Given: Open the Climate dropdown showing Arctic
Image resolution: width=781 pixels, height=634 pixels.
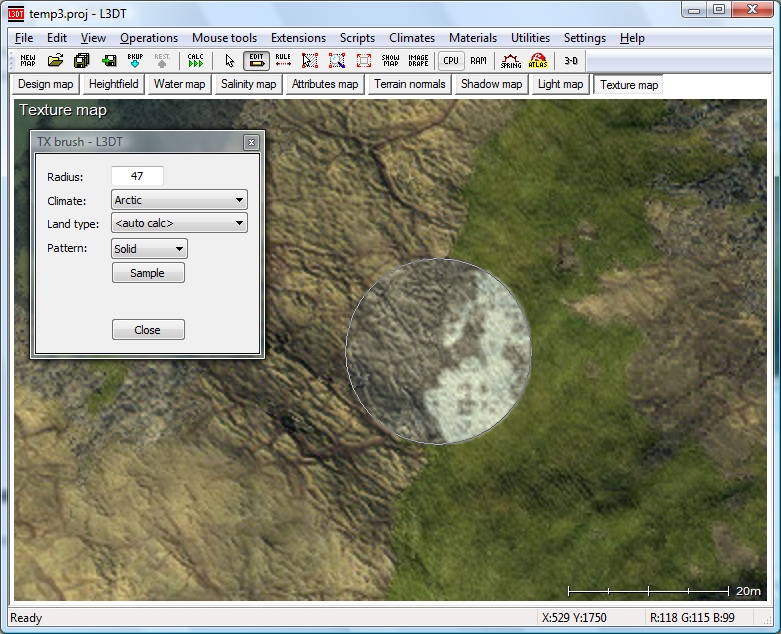Looking at the screenshot, I should pos(179,200).
